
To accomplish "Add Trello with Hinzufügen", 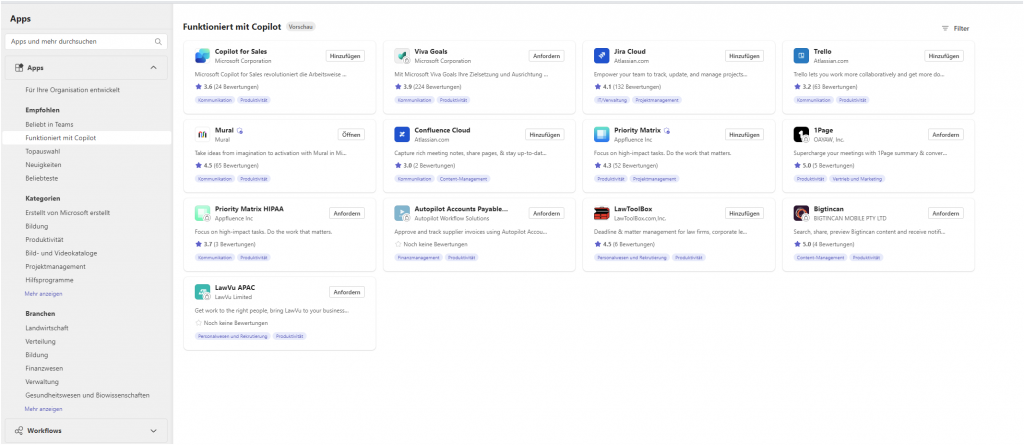I will pos(944,56).
